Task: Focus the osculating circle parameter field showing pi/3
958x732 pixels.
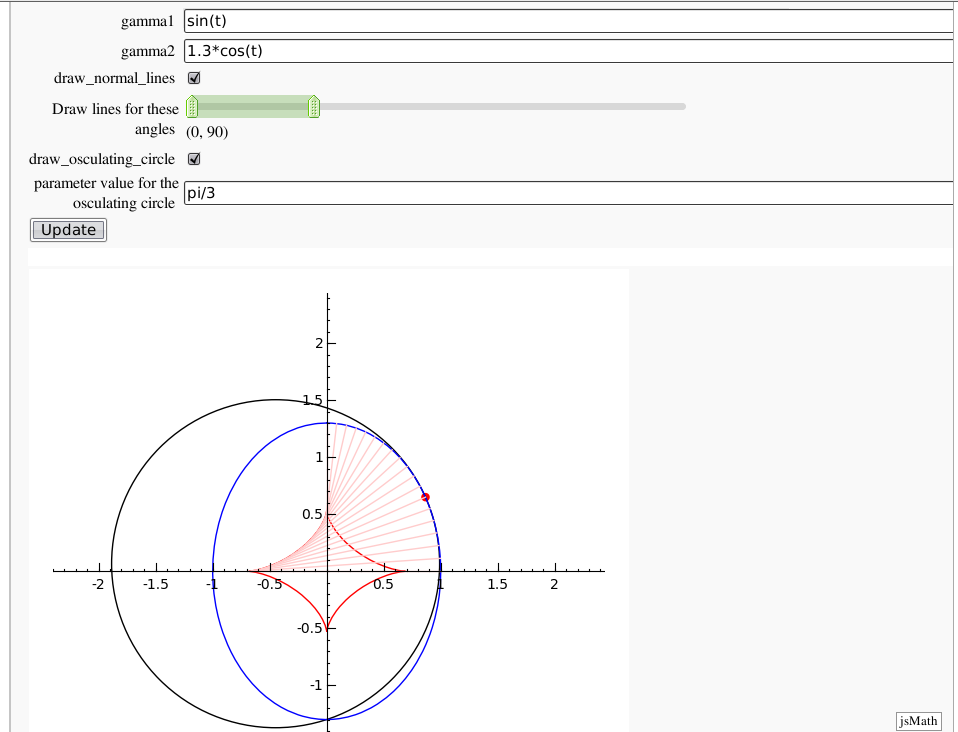Action: [568, 194]
